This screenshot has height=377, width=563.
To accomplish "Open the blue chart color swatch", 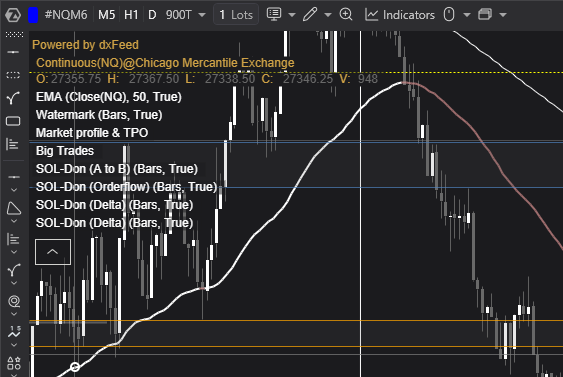I will point(33,15).
